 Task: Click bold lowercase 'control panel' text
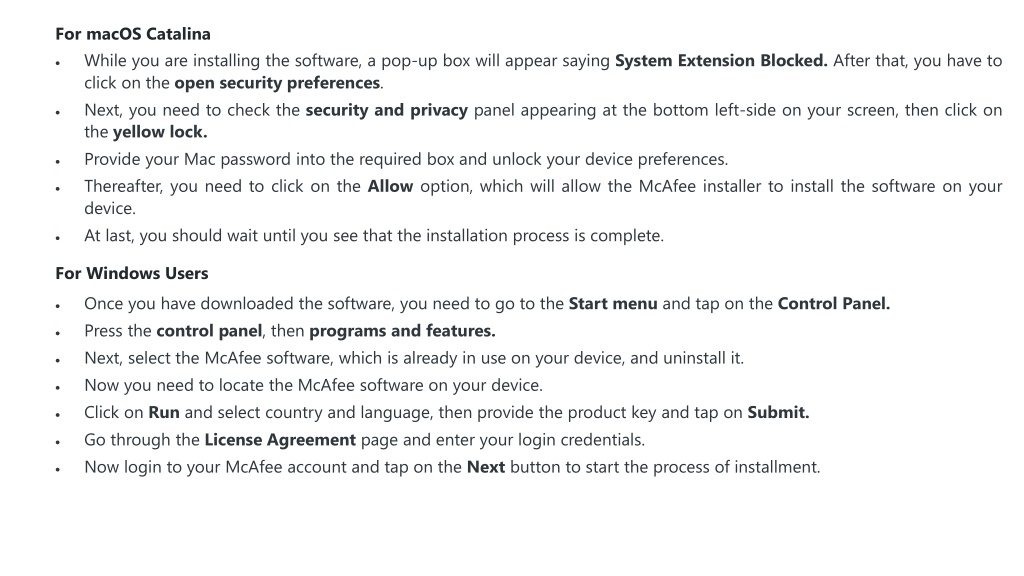(209, 331)
